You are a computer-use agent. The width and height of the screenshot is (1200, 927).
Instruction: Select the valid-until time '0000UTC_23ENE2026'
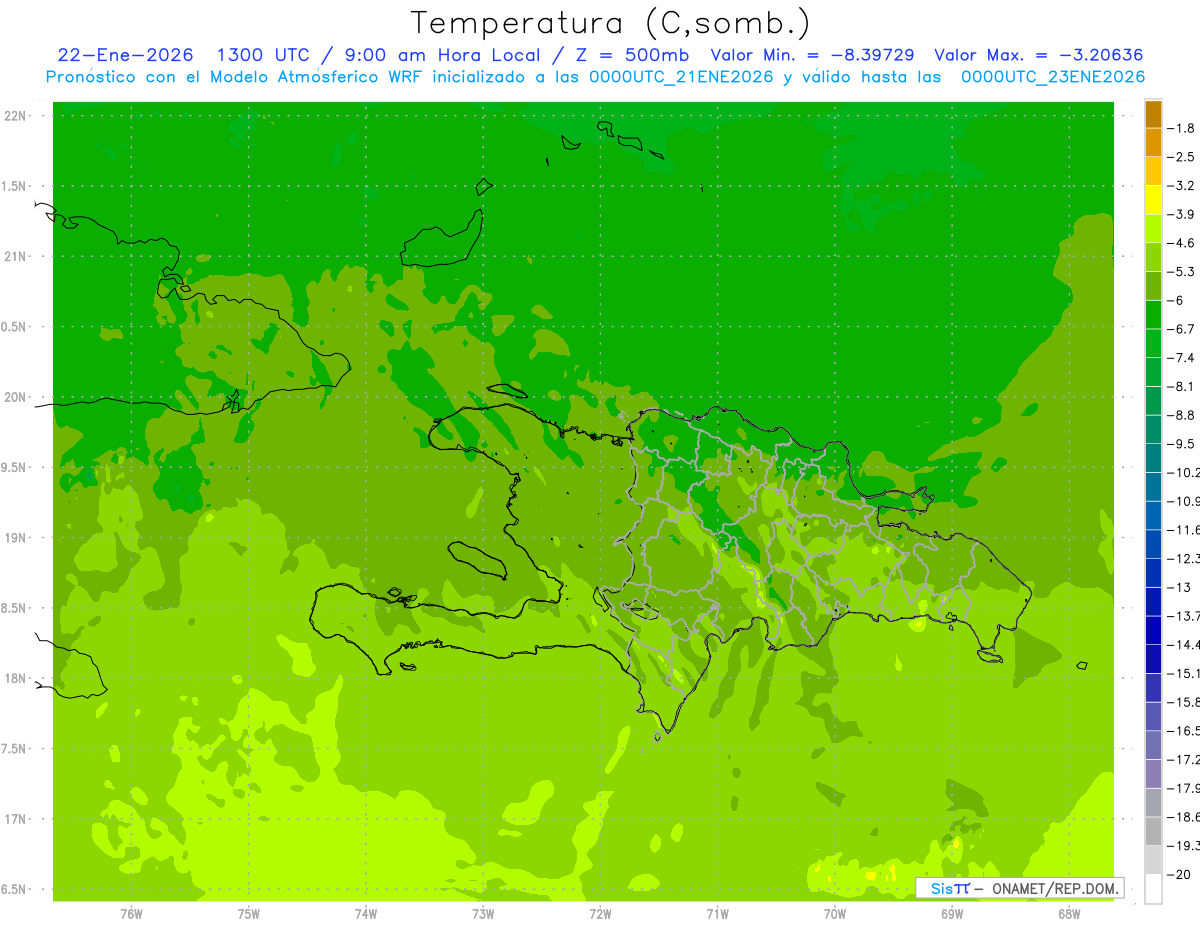point(1053,77)
